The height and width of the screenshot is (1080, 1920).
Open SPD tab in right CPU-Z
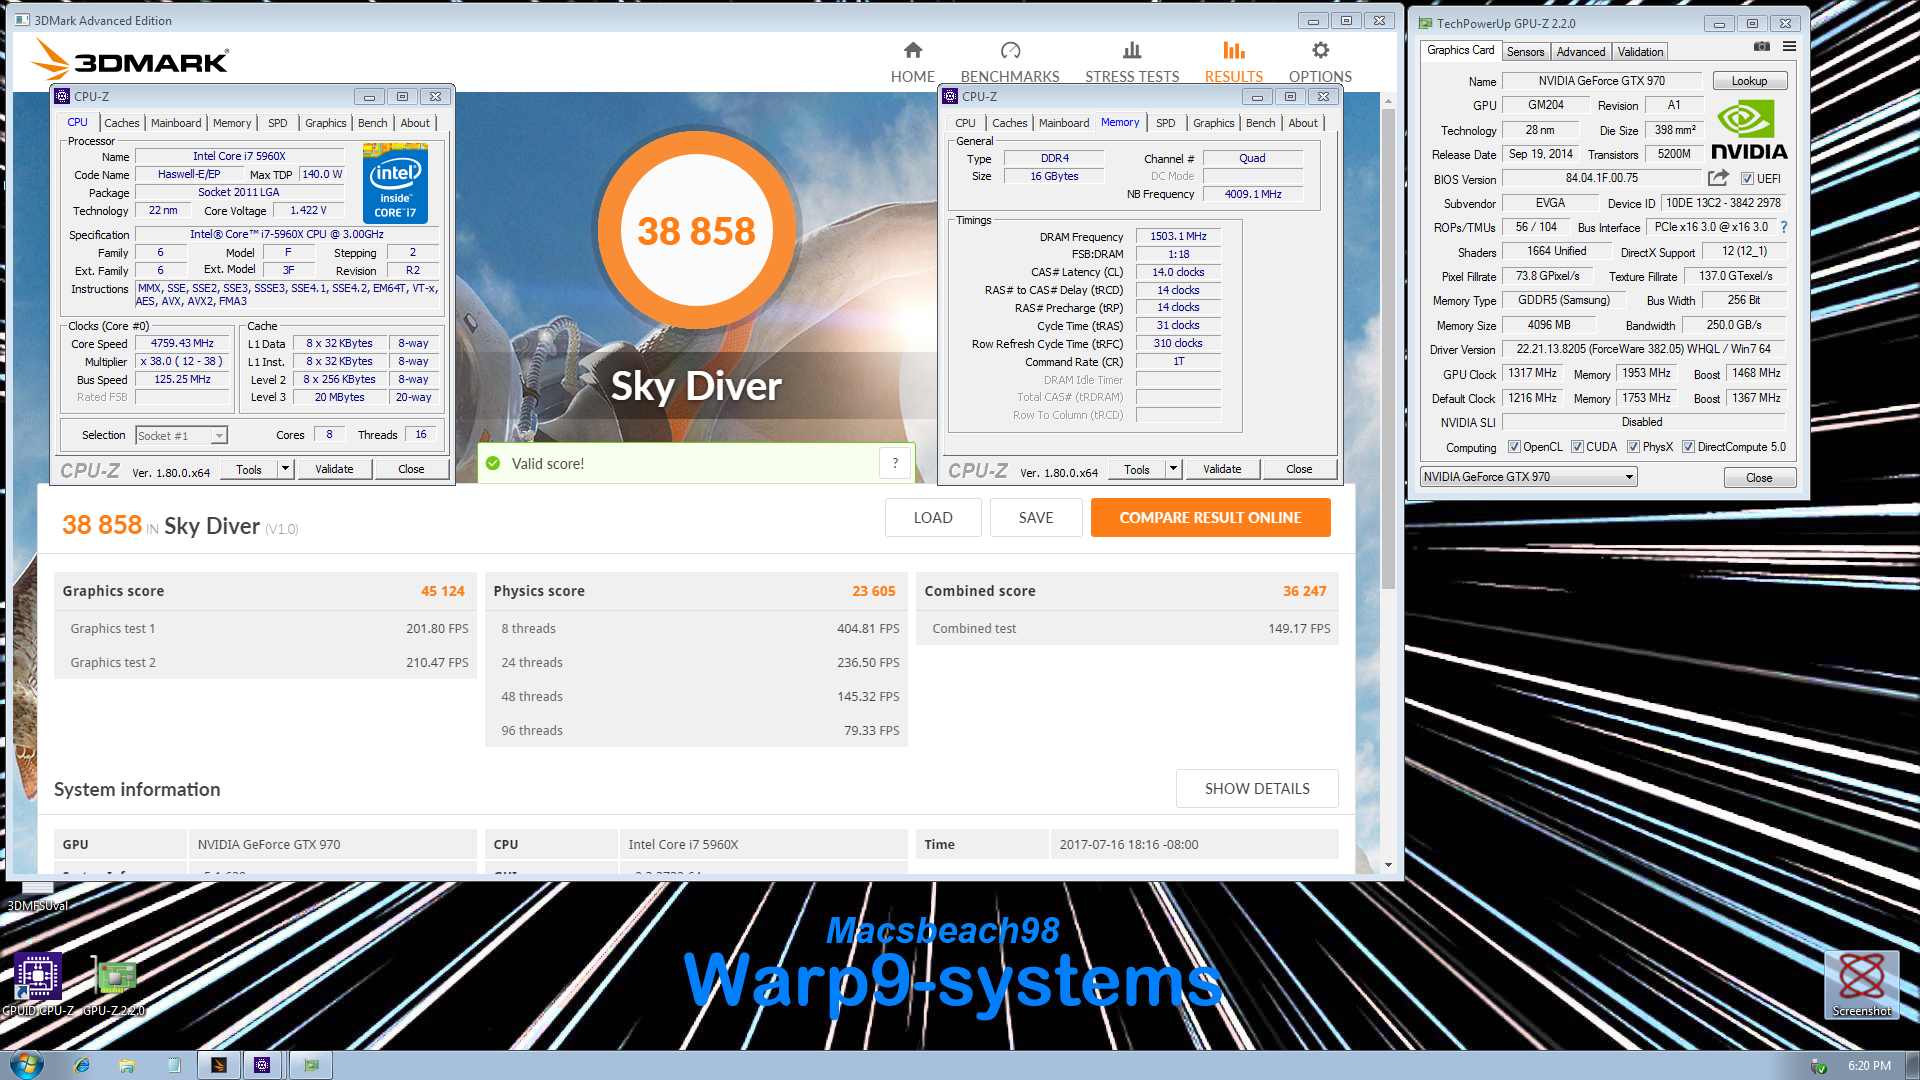click(x=1165, y=123)
